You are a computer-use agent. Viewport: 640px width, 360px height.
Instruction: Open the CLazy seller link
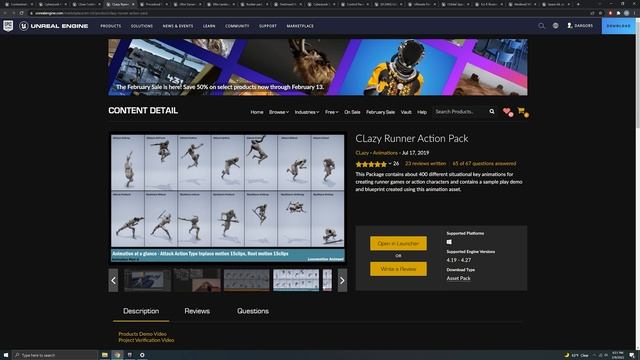[x=362, y=153]
